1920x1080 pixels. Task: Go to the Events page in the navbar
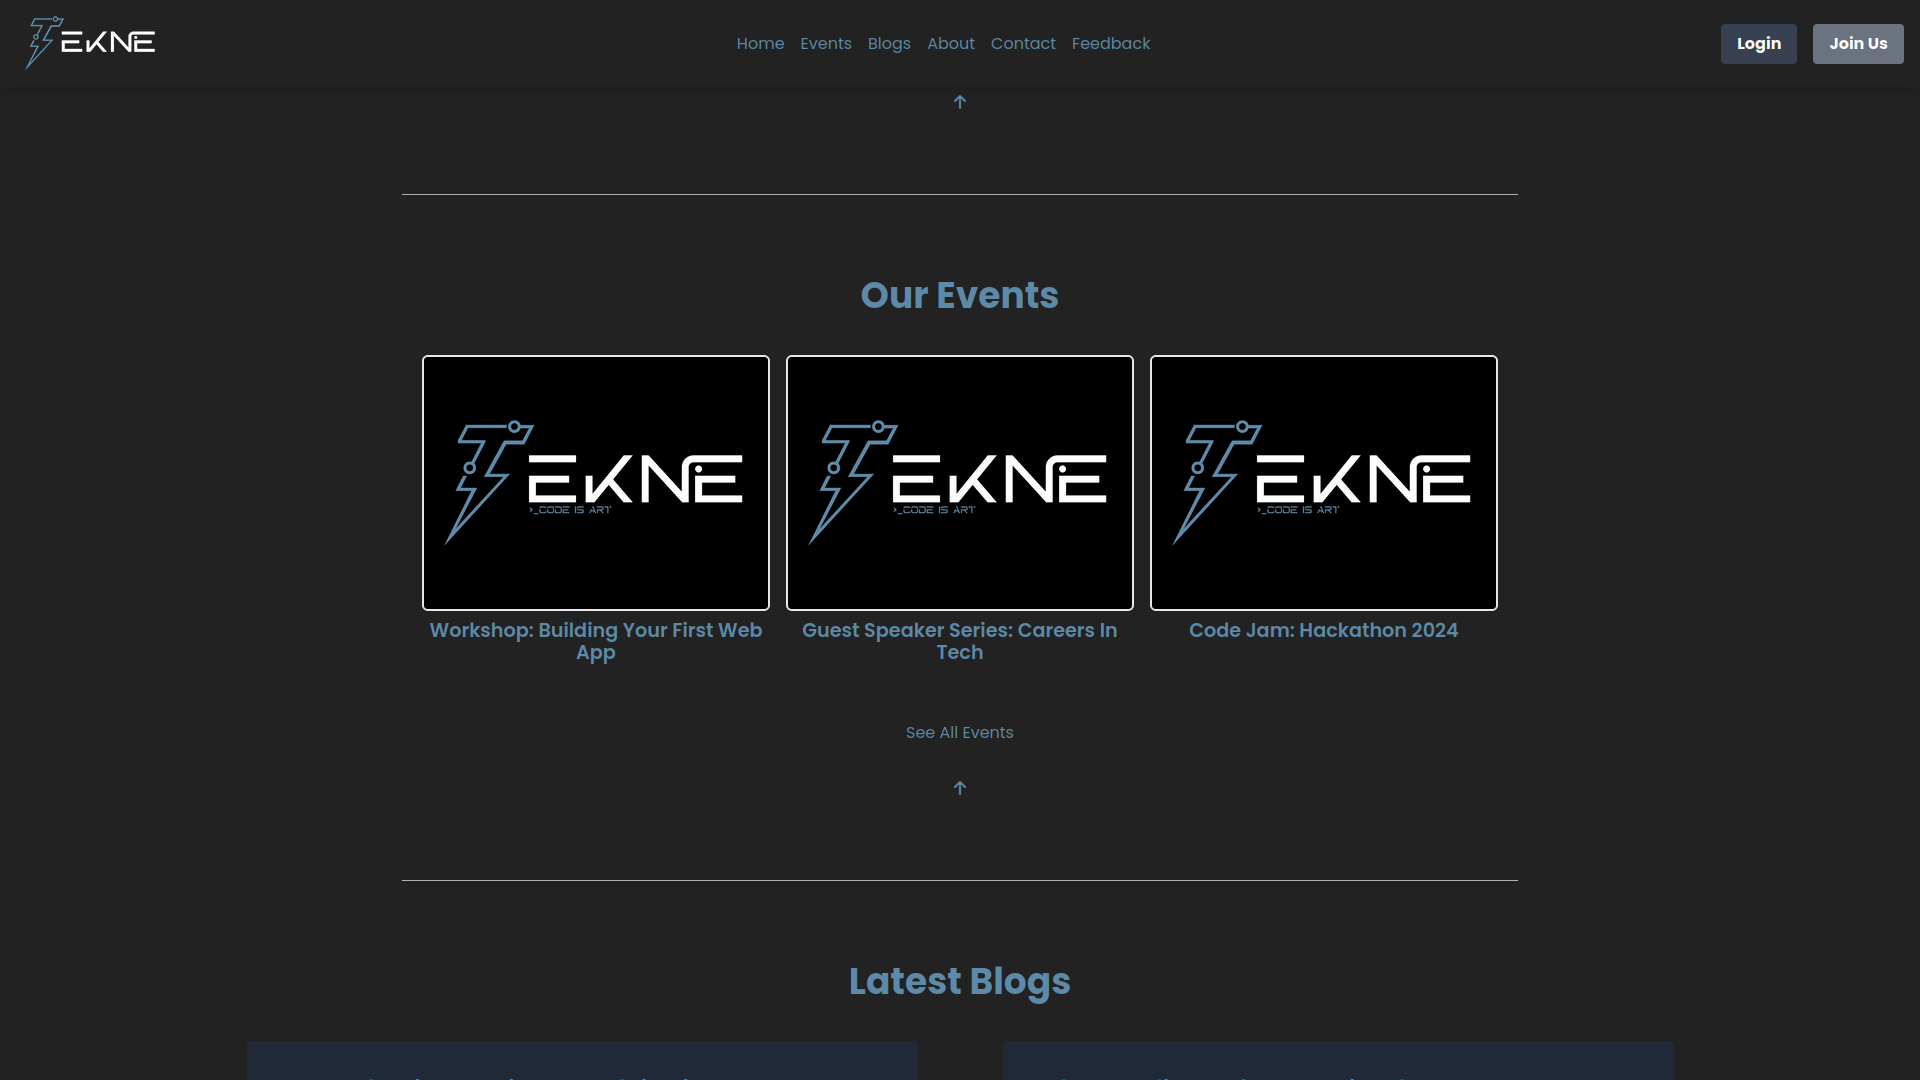(x=825, y=44)
